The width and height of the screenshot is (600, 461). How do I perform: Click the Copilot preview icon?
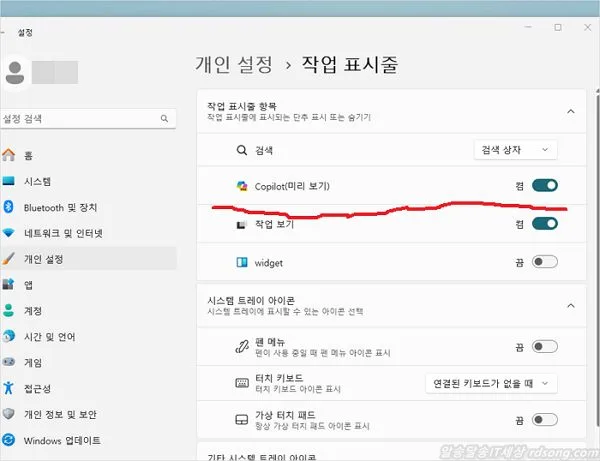[x=241, y=186]
